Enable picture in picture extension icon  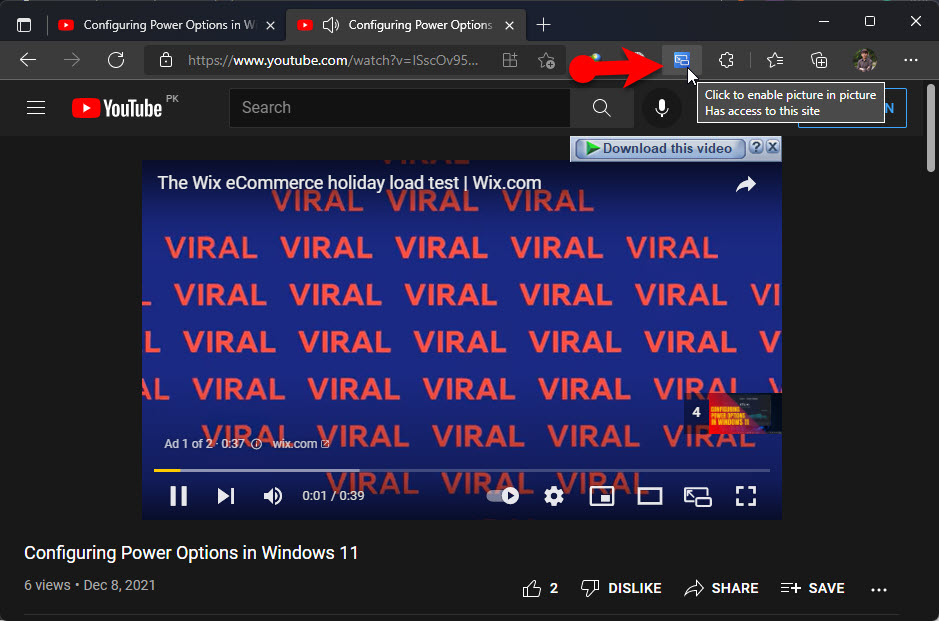tap(681, 60)
